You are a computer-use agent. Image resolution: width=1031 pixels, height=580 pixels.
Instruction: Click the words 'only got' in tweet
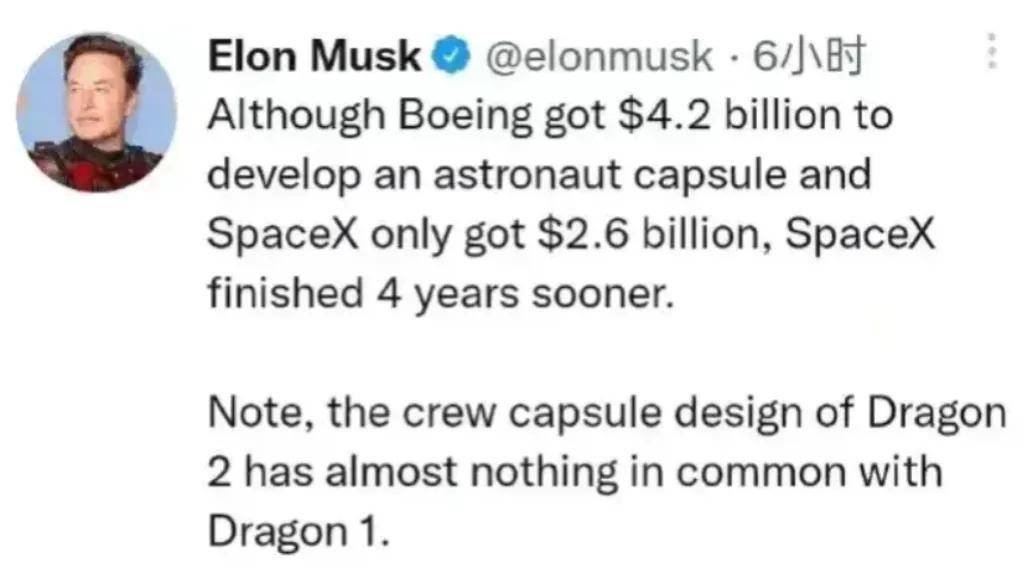(447, 235)
